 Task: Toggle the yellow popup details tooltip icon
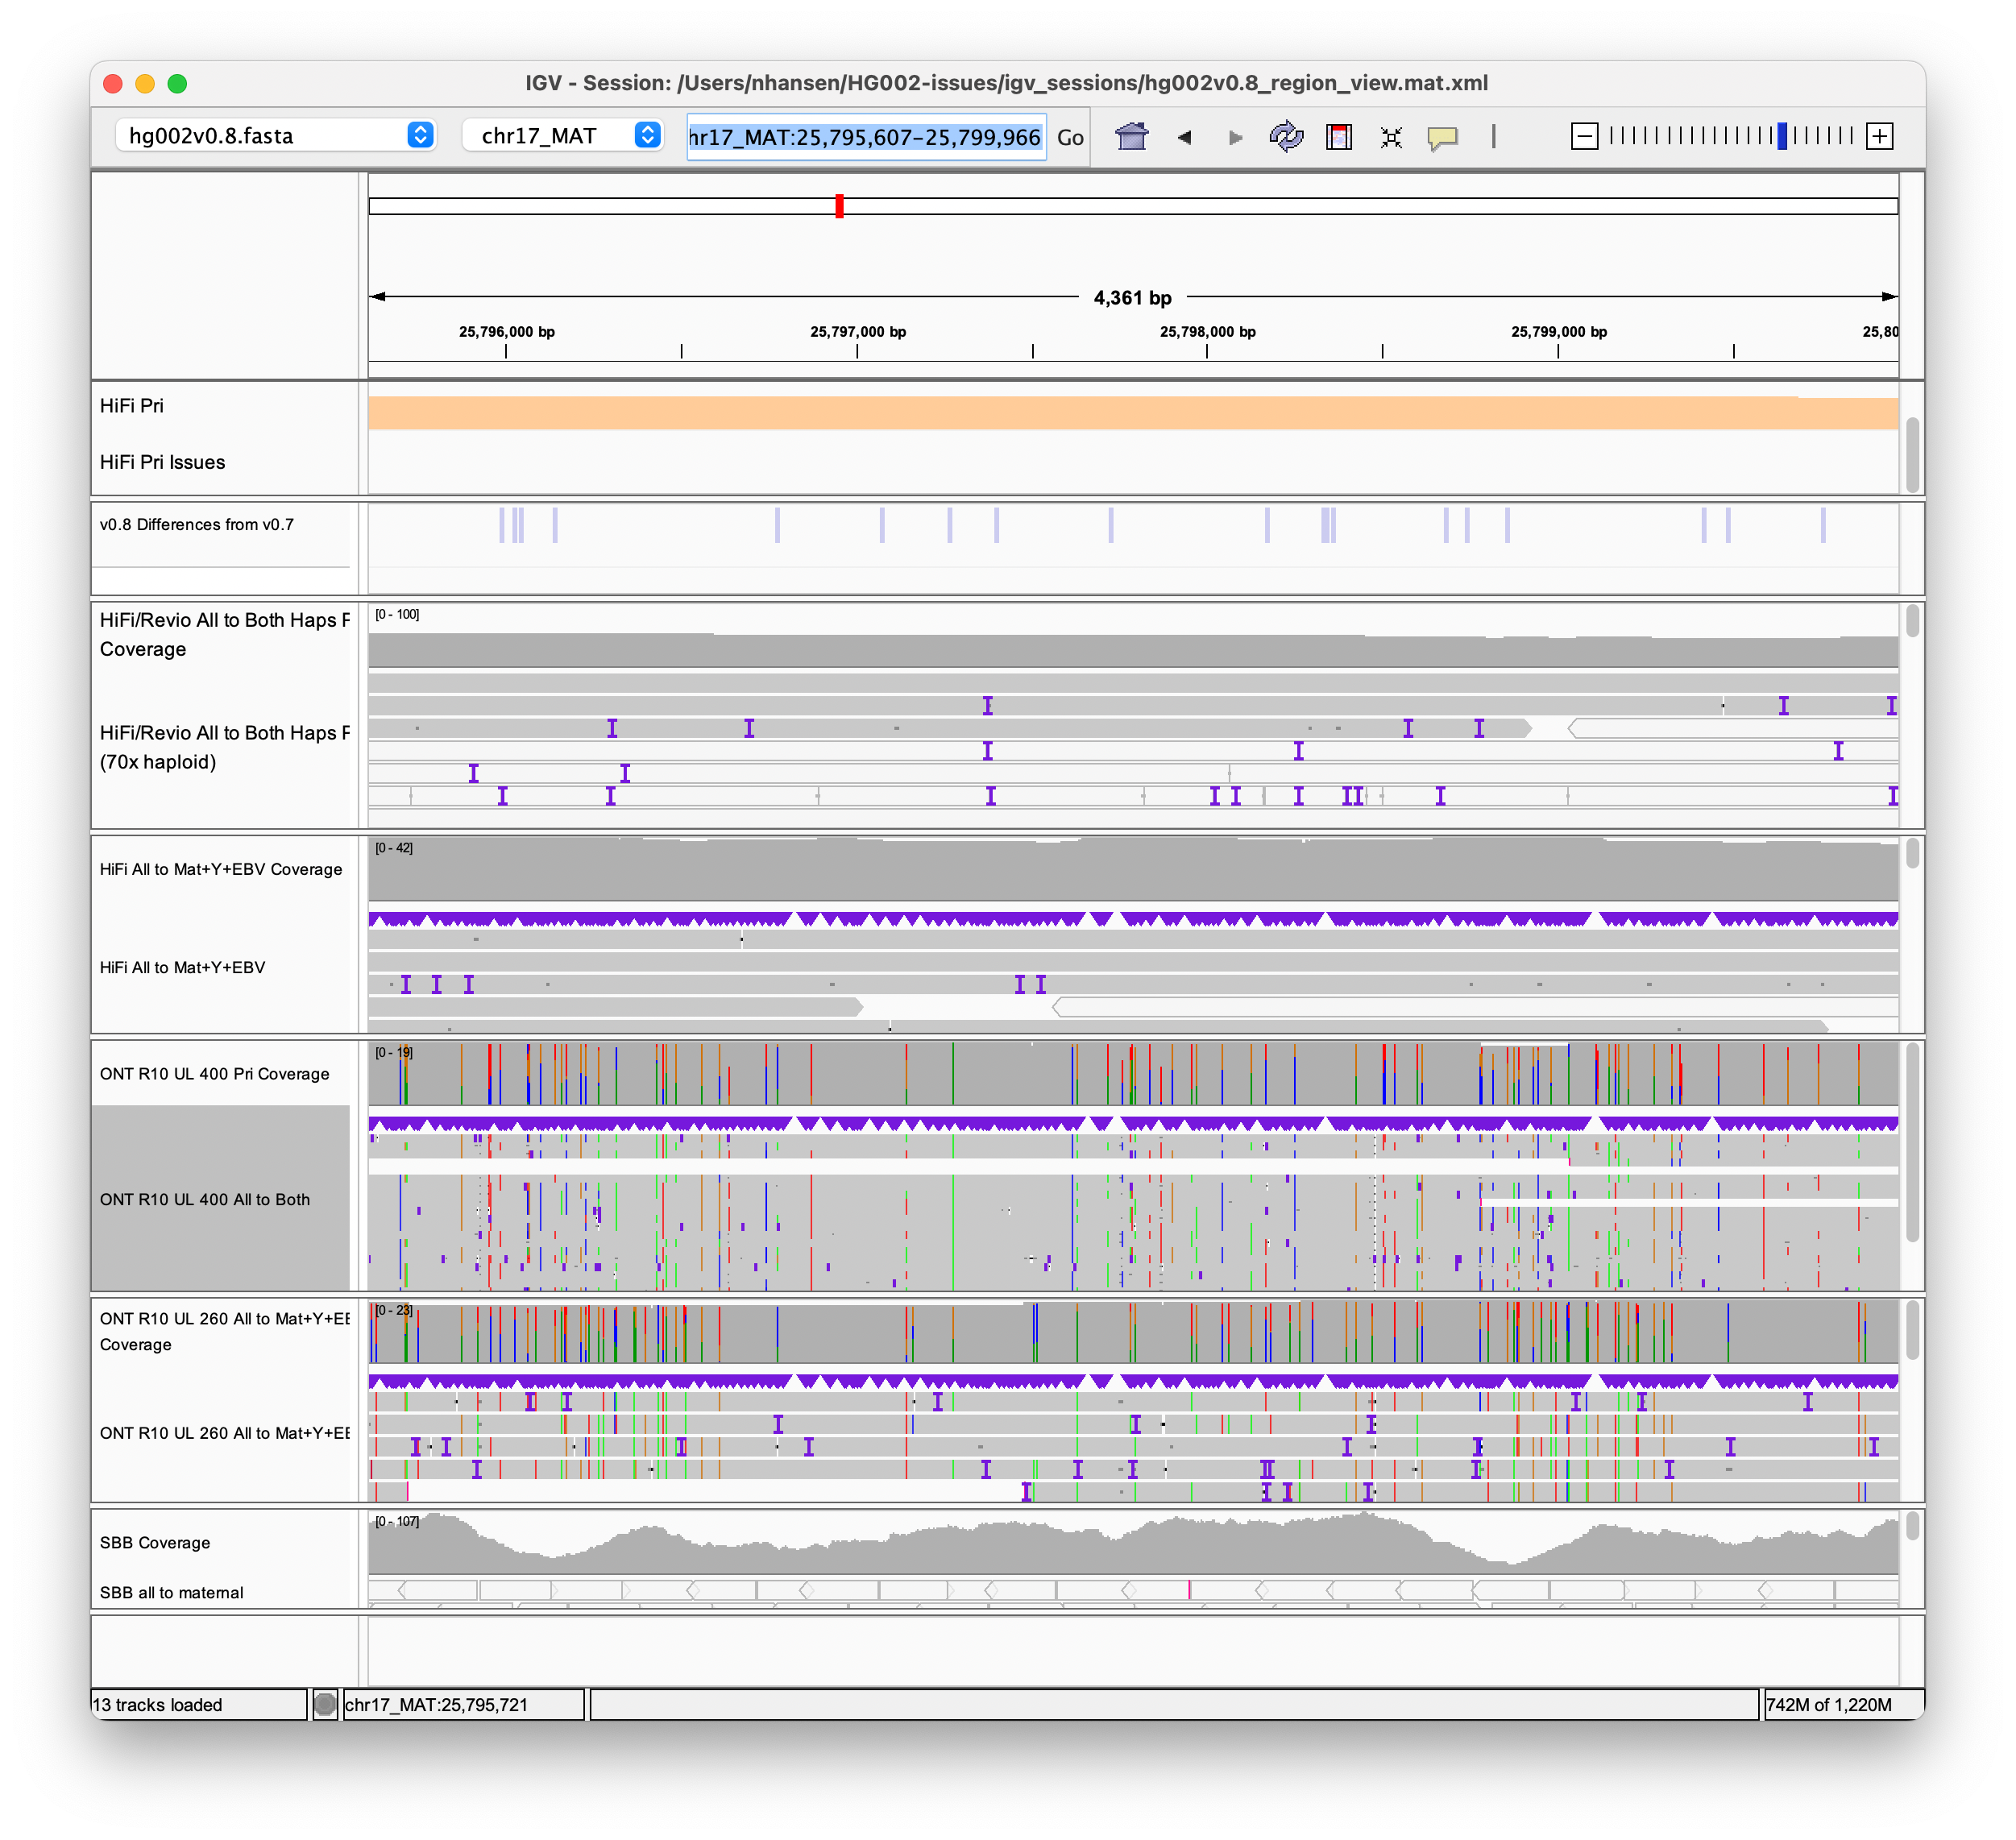(1443, 138)
